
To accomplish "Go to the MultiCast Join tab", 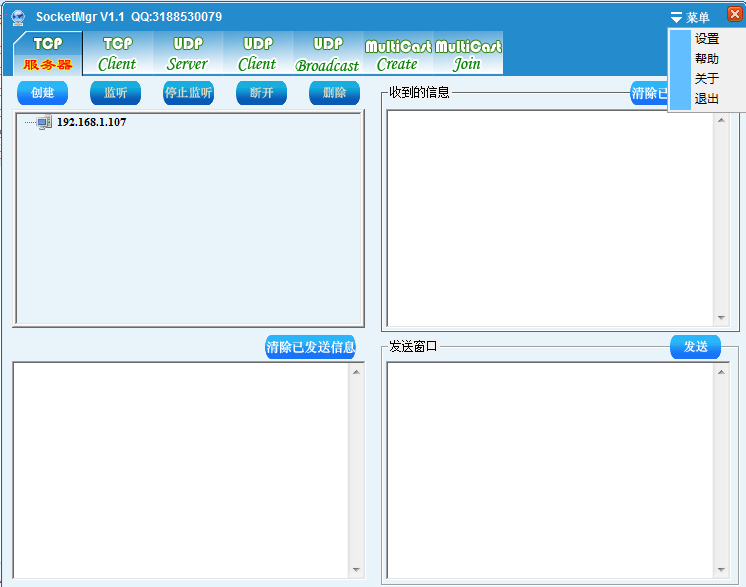I will pyautogui.click(x=467, y=54).
